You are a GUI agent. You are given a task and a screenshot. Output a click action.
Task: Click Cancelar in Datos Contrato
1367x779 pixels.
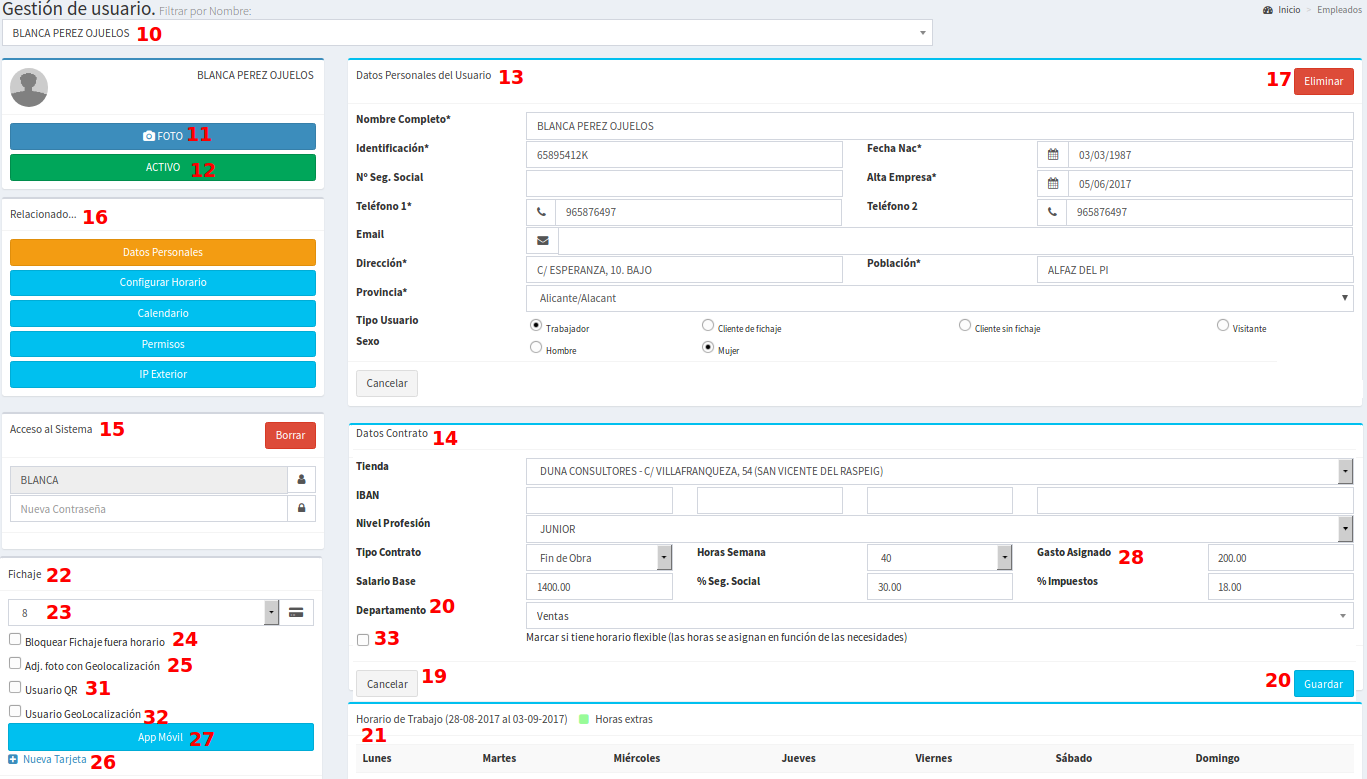coord(387,684)
